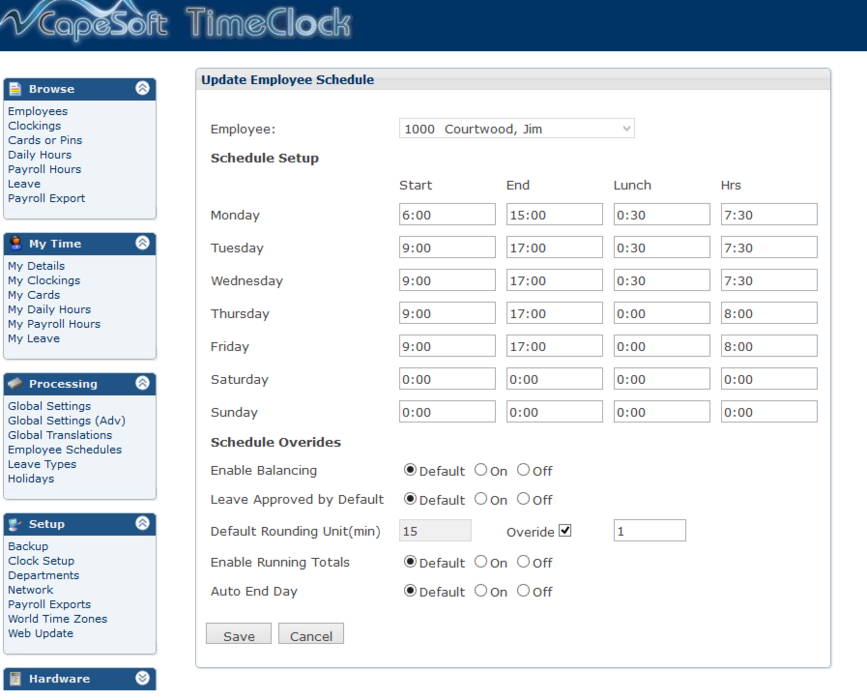Set Enable Balancing to Default
The width and height of the screenshot is (867, 700).
click(x=410, y=470)
